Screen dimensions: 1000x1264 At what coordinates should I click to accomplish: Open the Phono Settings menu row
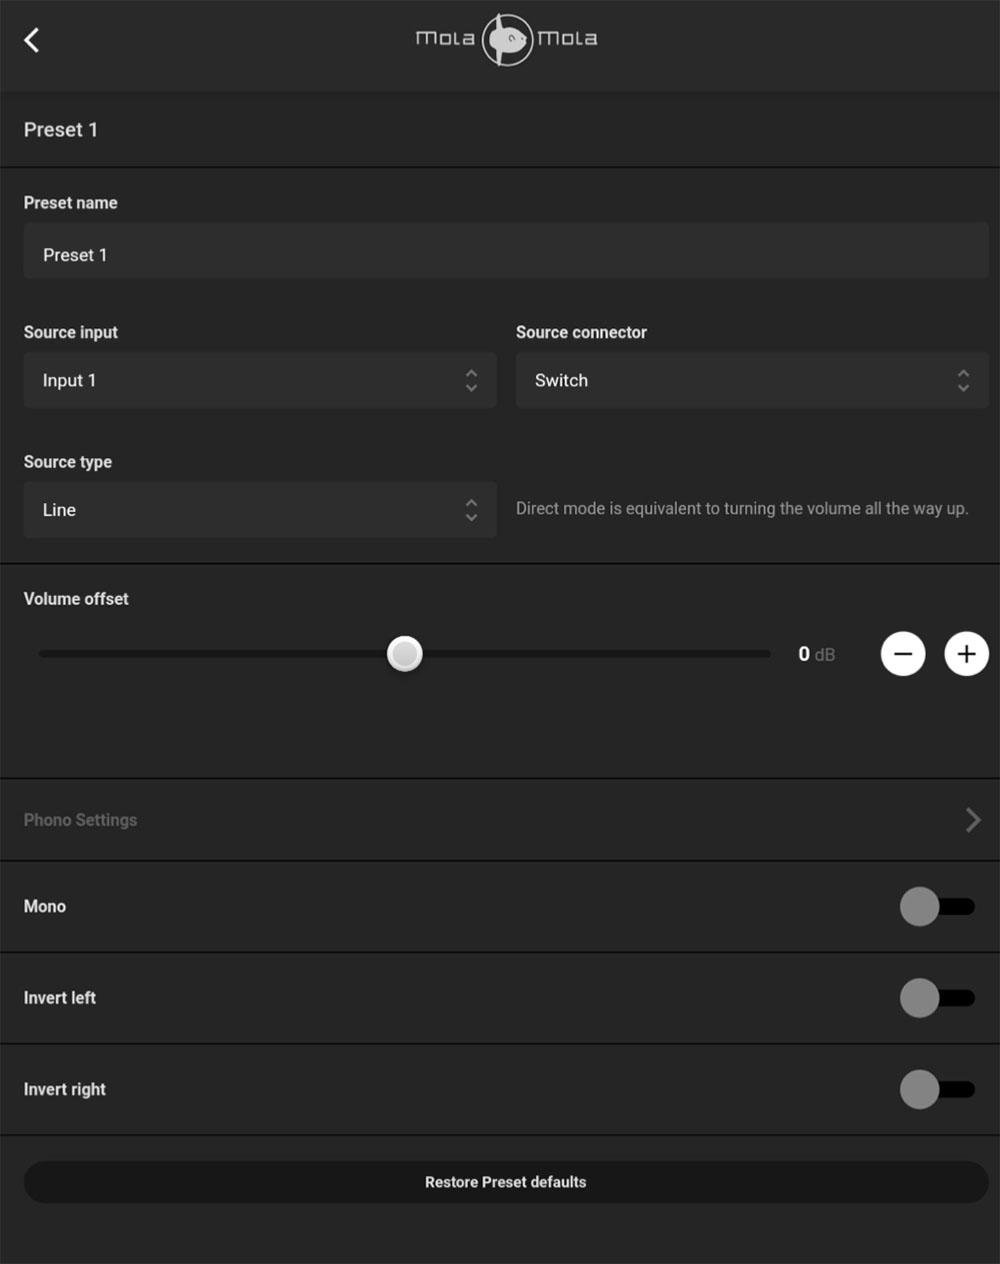pyautogui.click(x=480, y=820)
